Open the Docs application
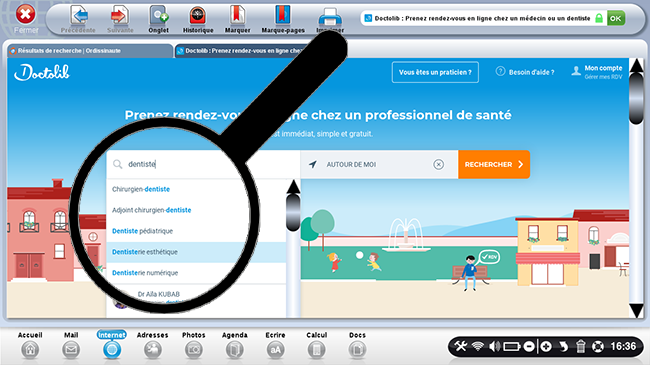 (x=357, y=345)
